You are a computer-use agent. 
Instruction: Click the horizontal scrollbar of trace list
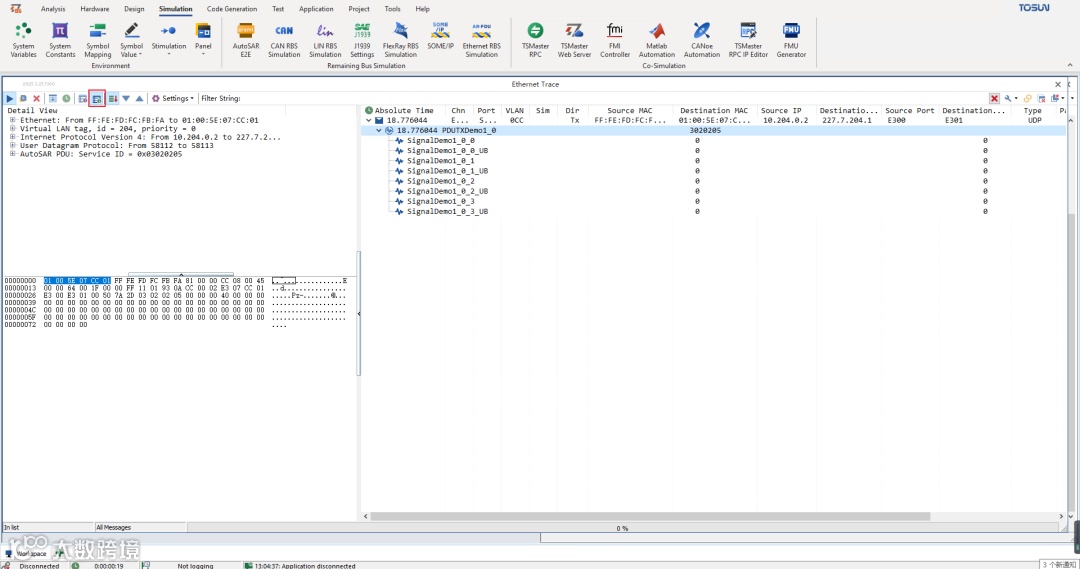(650, 516)
